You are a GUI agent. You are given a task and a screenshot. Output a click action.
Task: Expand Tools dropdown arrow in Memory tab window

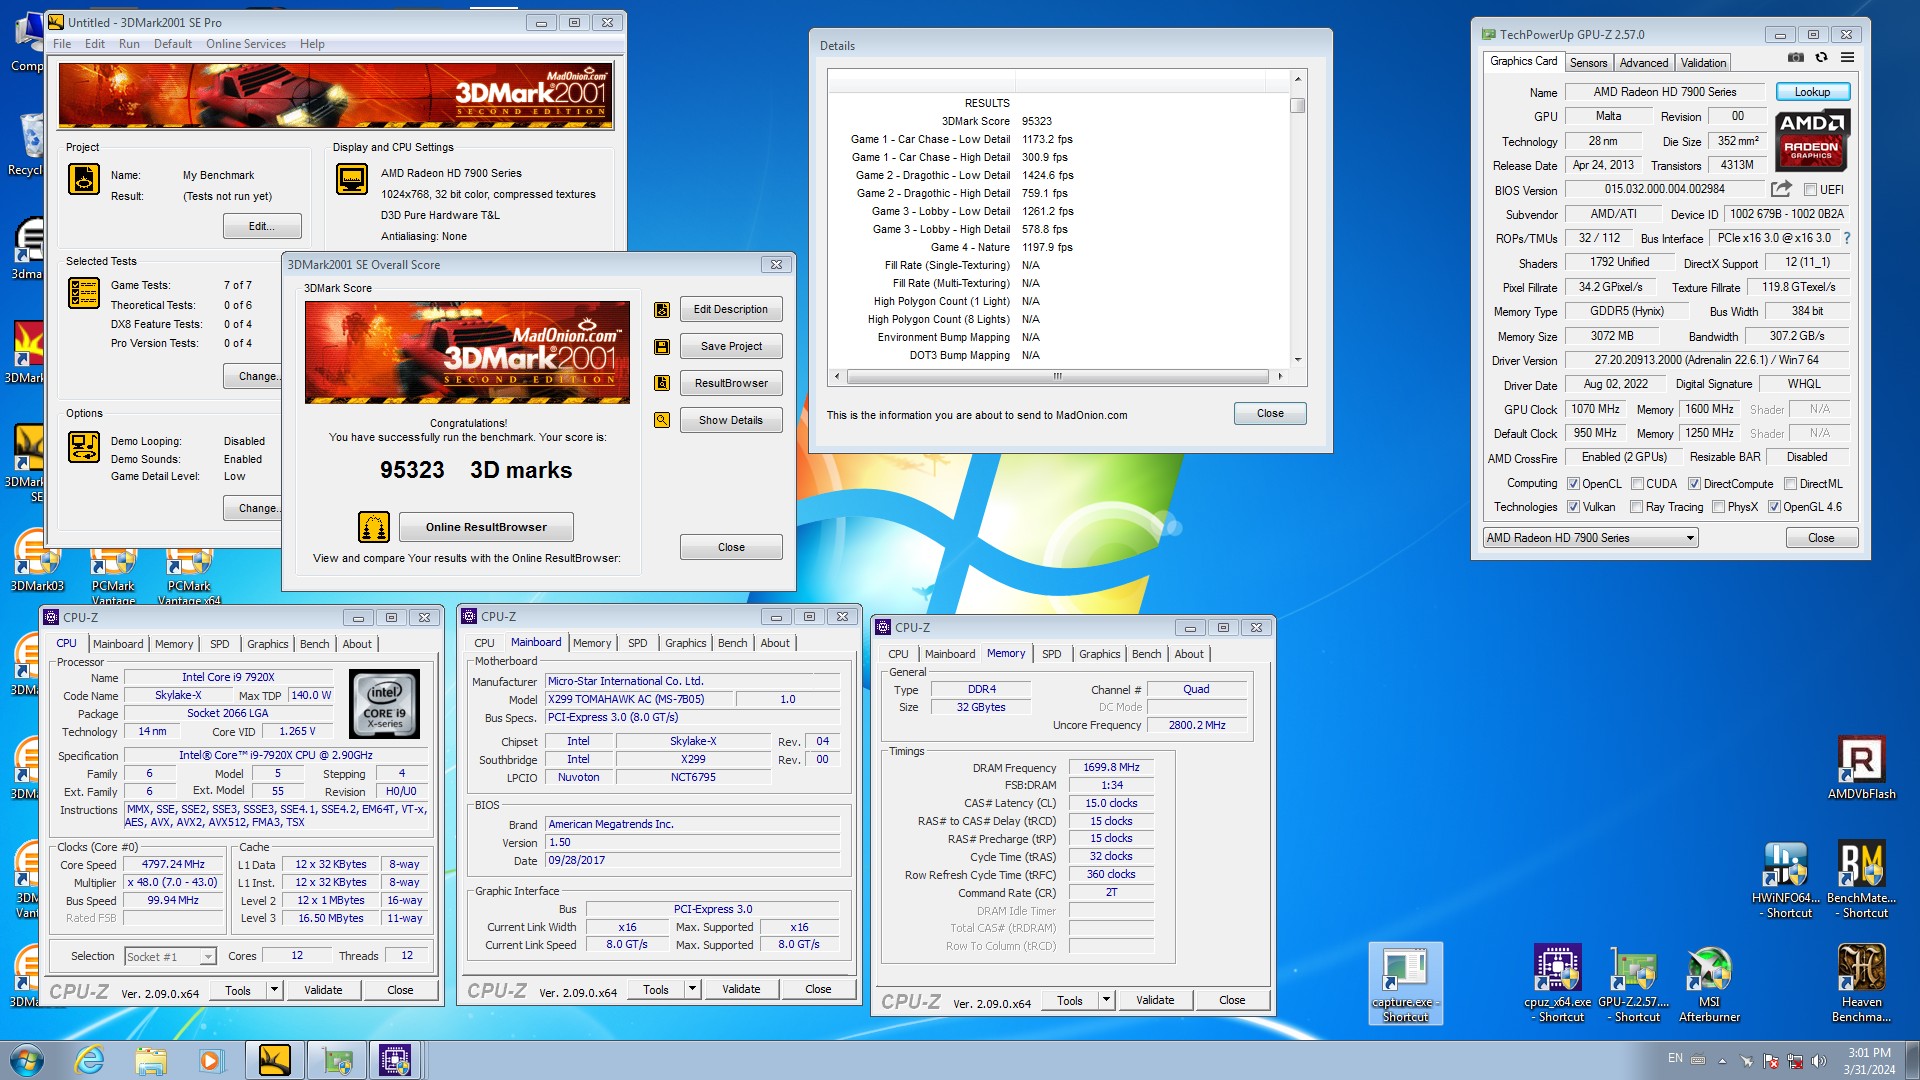[1105, 1000]
